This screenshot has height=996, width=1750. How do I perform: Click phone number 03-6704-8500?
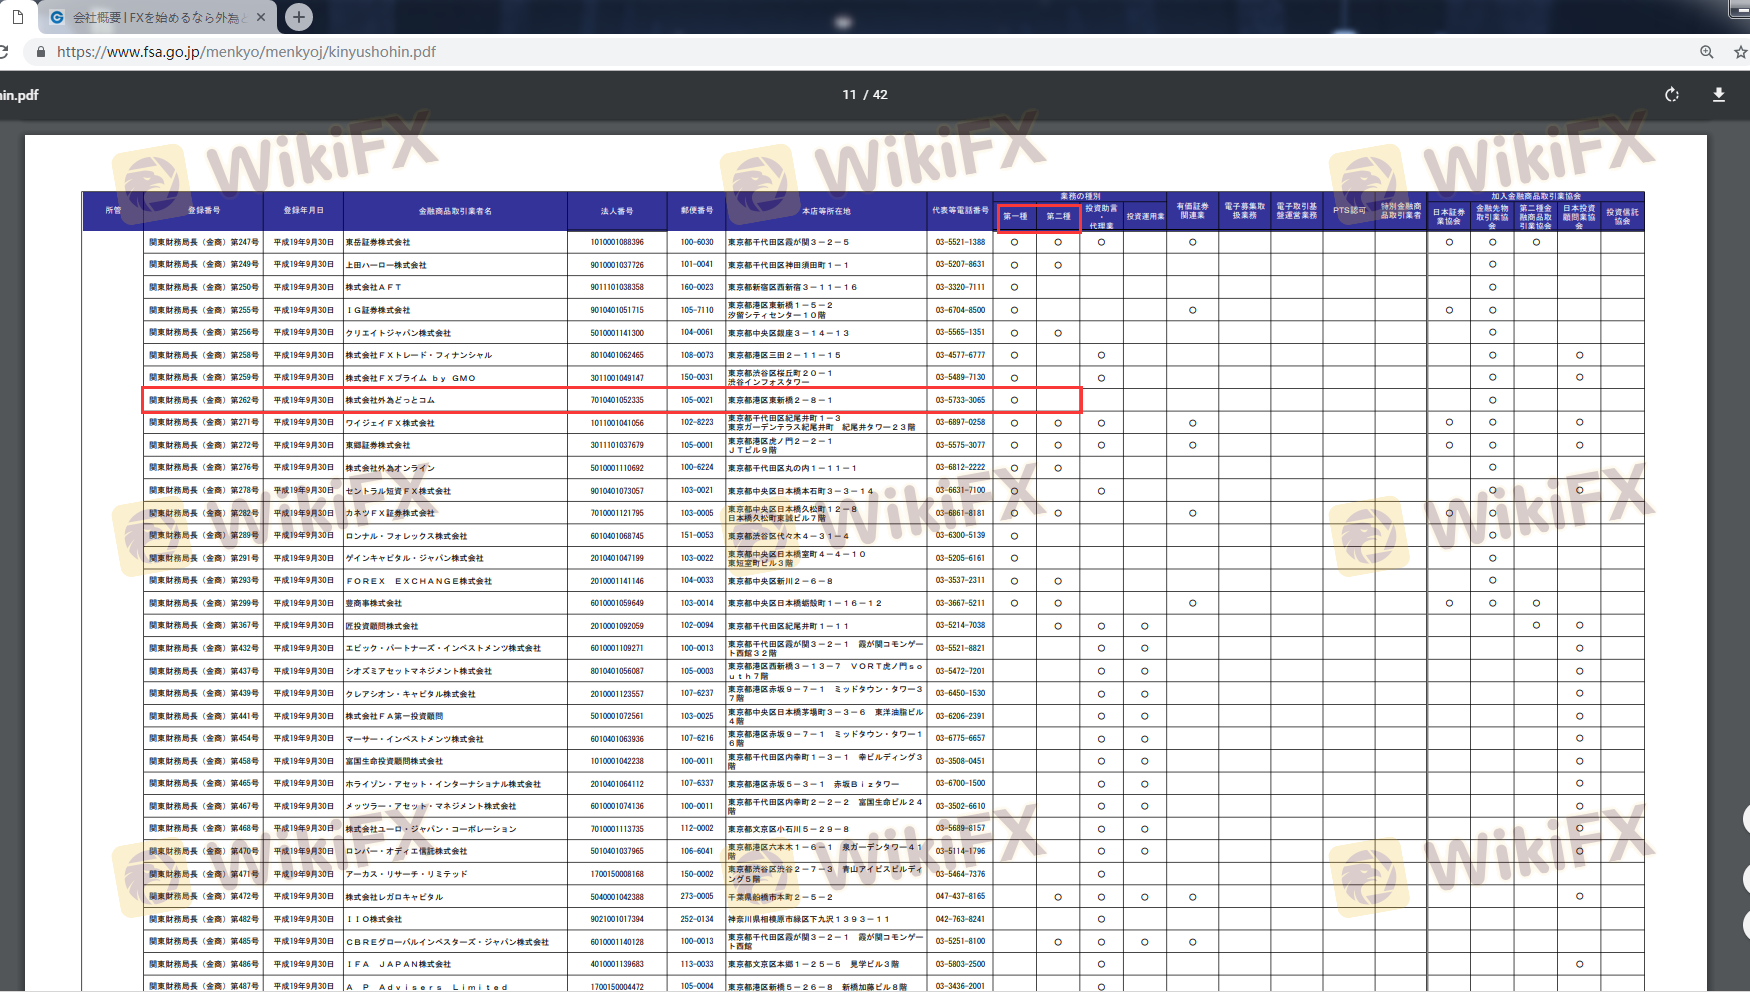point(960,311)
